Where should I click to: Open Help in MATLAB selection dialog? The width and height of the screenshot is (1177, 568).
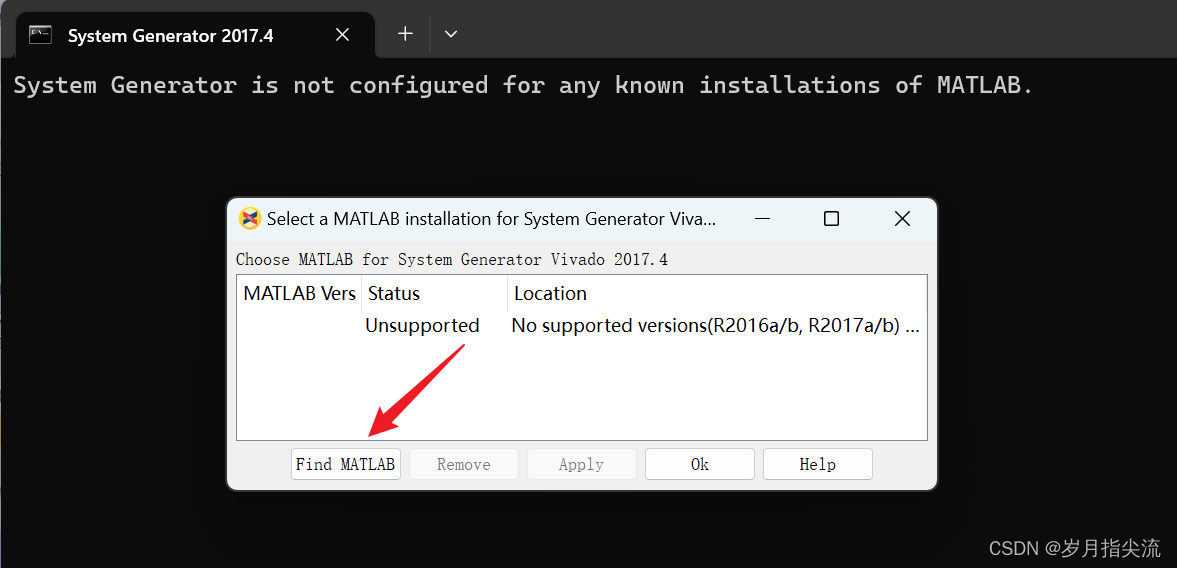tap(817, 464)
